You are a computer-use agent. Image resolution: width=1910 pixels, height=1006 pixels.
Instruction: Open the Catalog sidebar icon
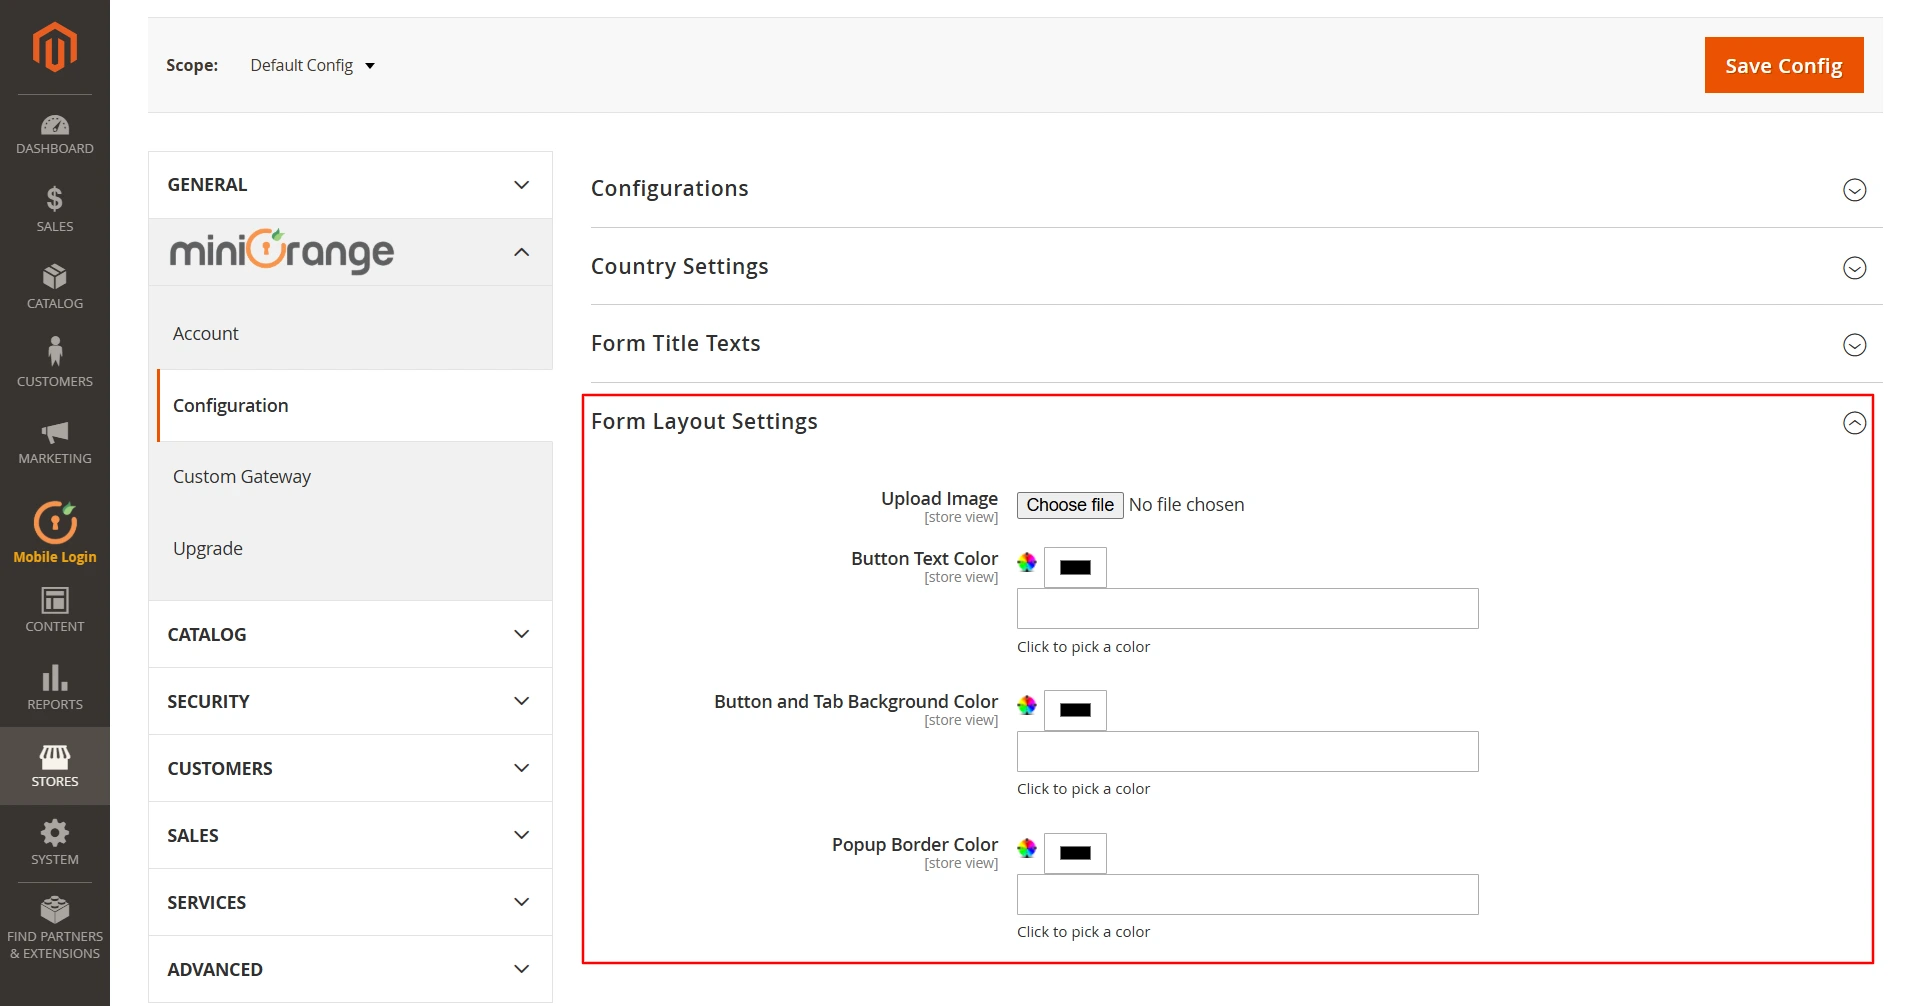[55, 283]
